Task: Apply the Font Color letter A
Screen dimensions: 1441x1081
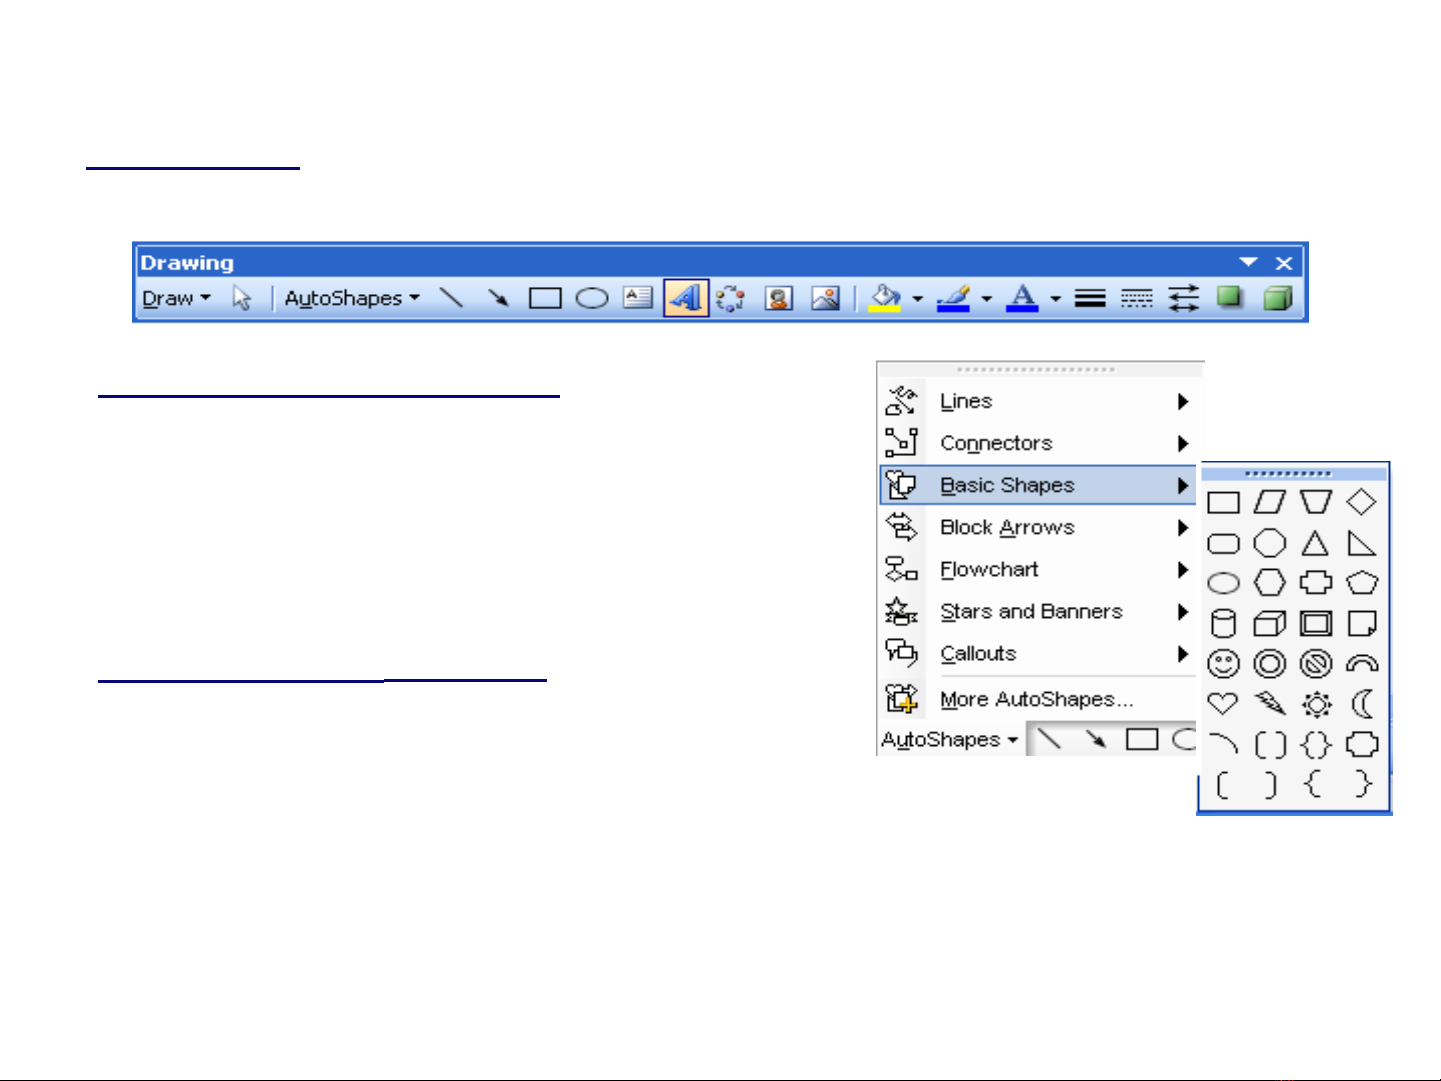Action: click(x=1022, y=298)
